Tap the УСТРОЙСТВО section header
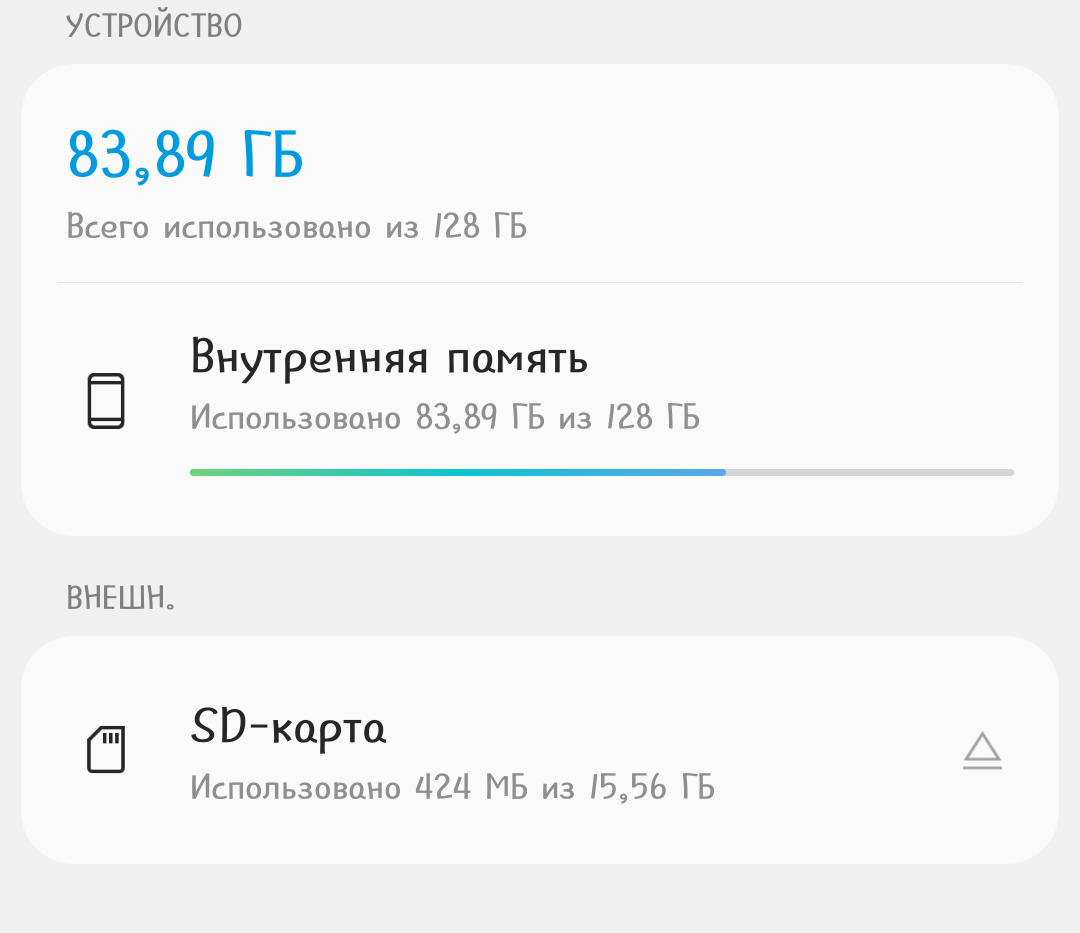1080x933 pixels. pyautogui.click(x=154, y=26)
